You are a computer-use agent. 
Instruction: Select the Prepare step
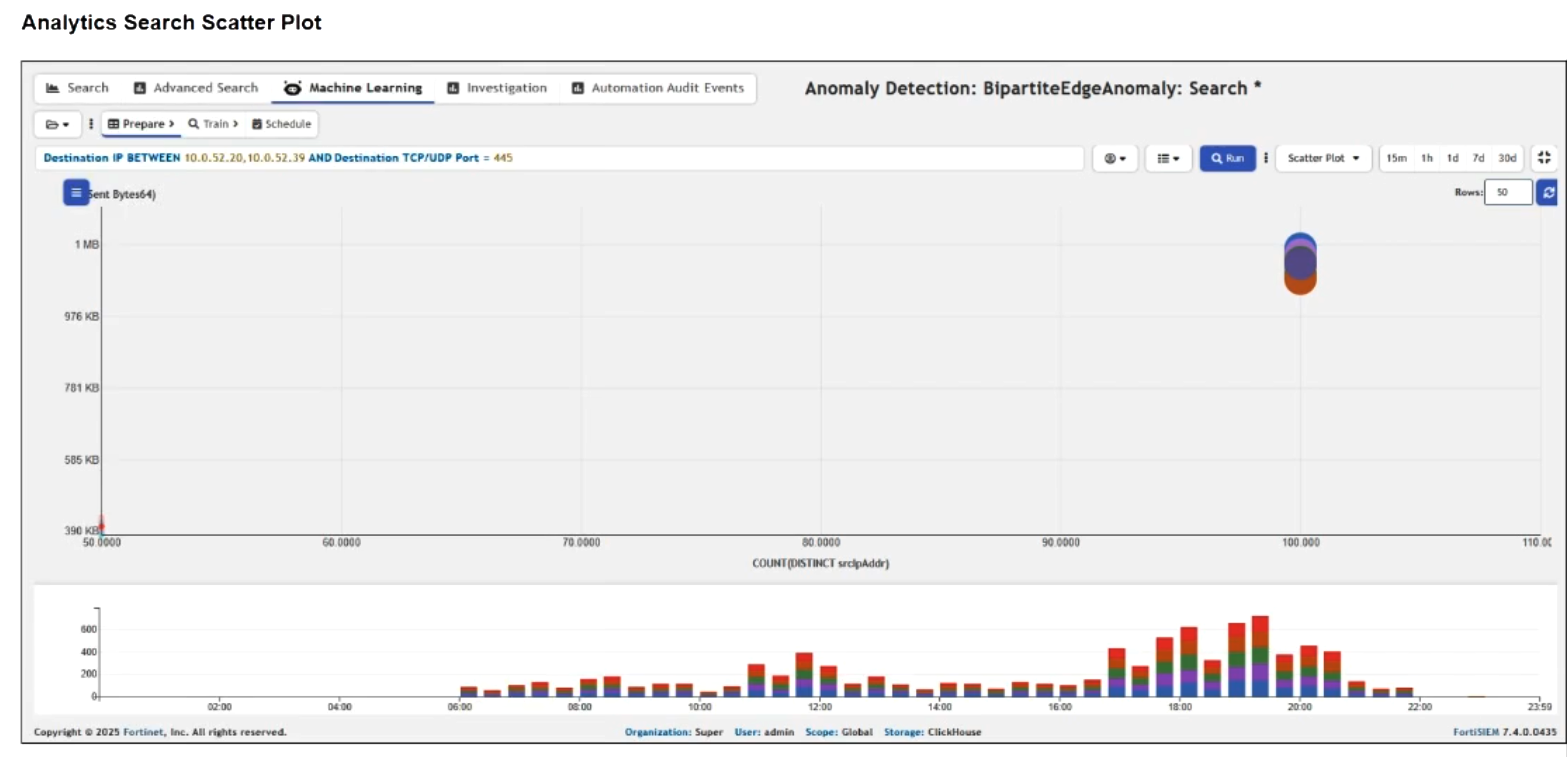(x=141, y=124)
